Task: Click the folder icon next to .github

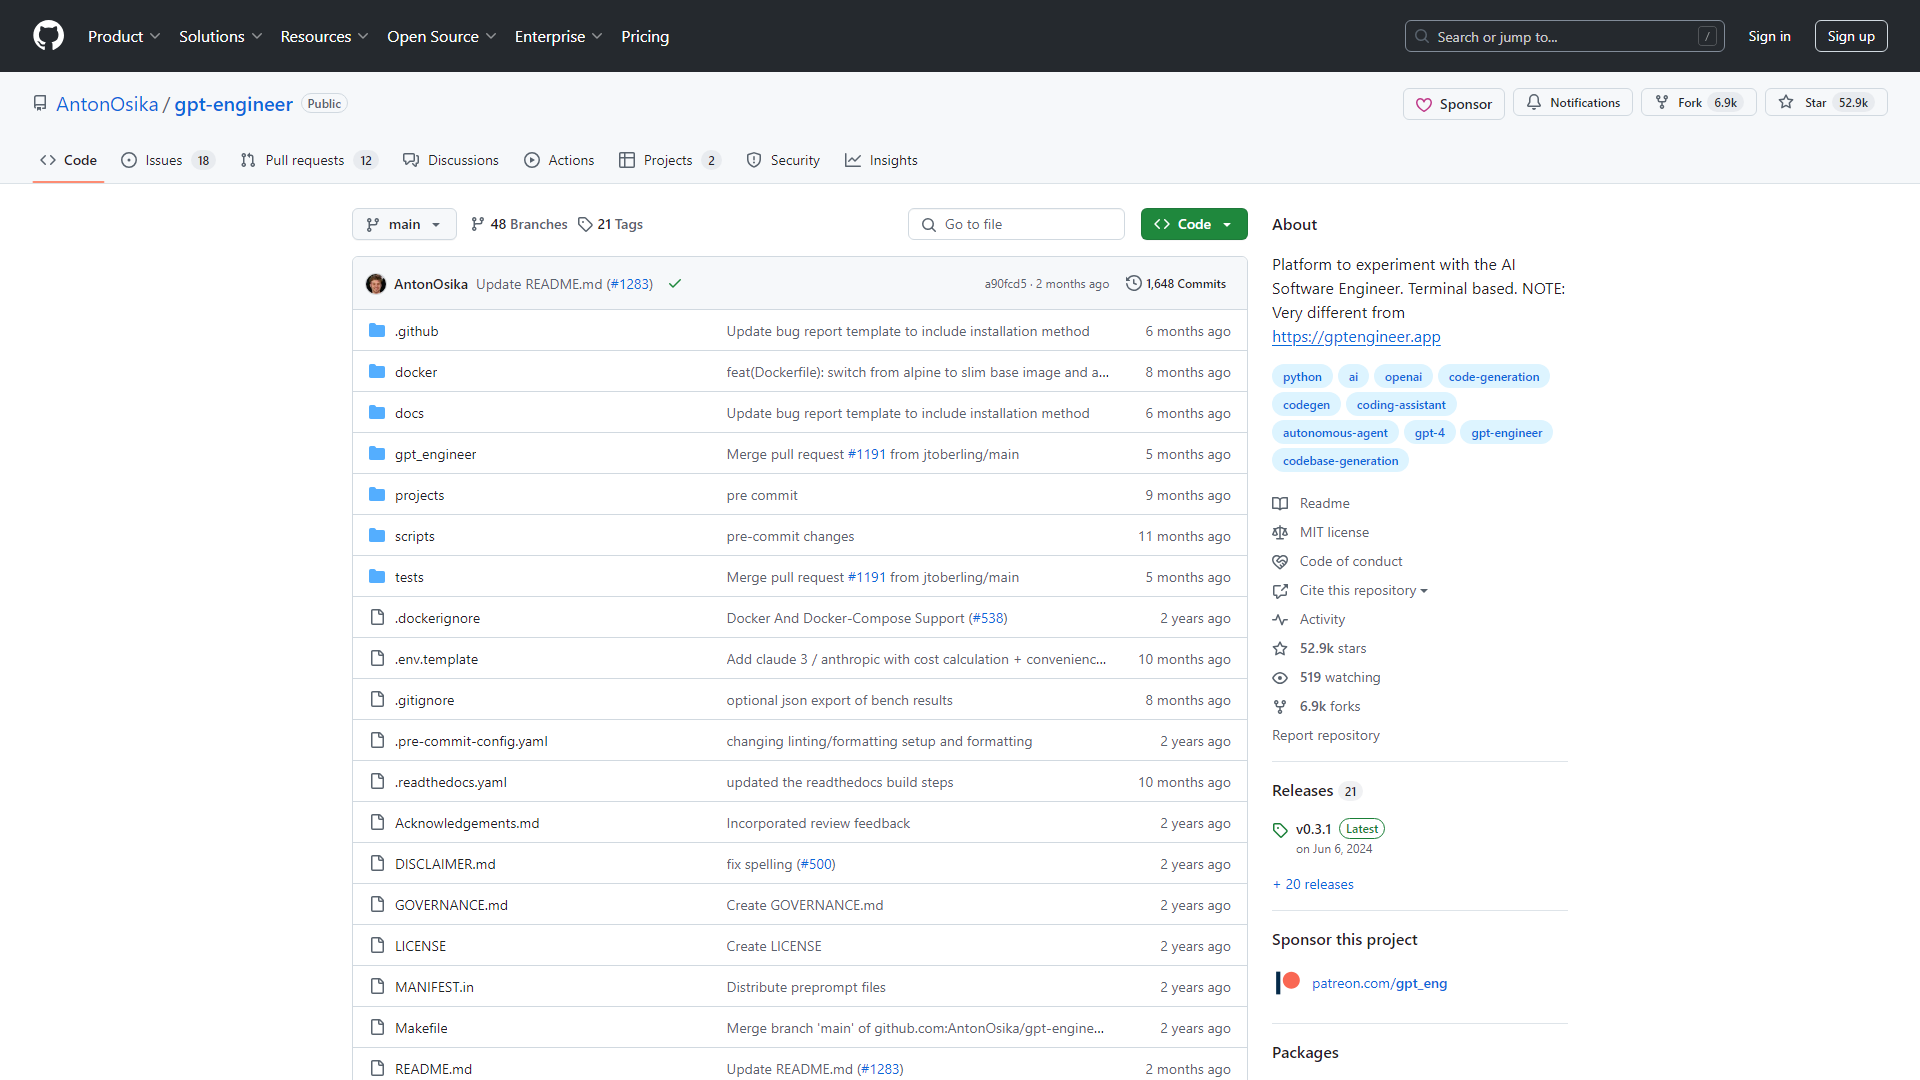Action: pyautogui.click(x=377, y=331)
